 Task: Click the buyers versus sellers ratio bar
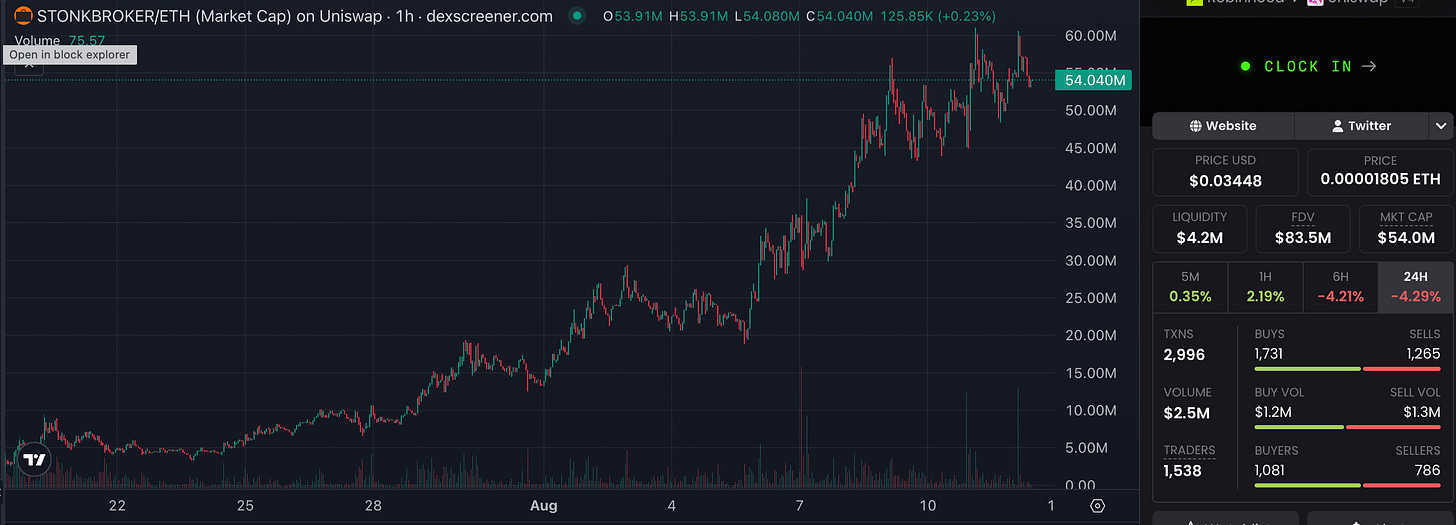(x=1348, y=485)
